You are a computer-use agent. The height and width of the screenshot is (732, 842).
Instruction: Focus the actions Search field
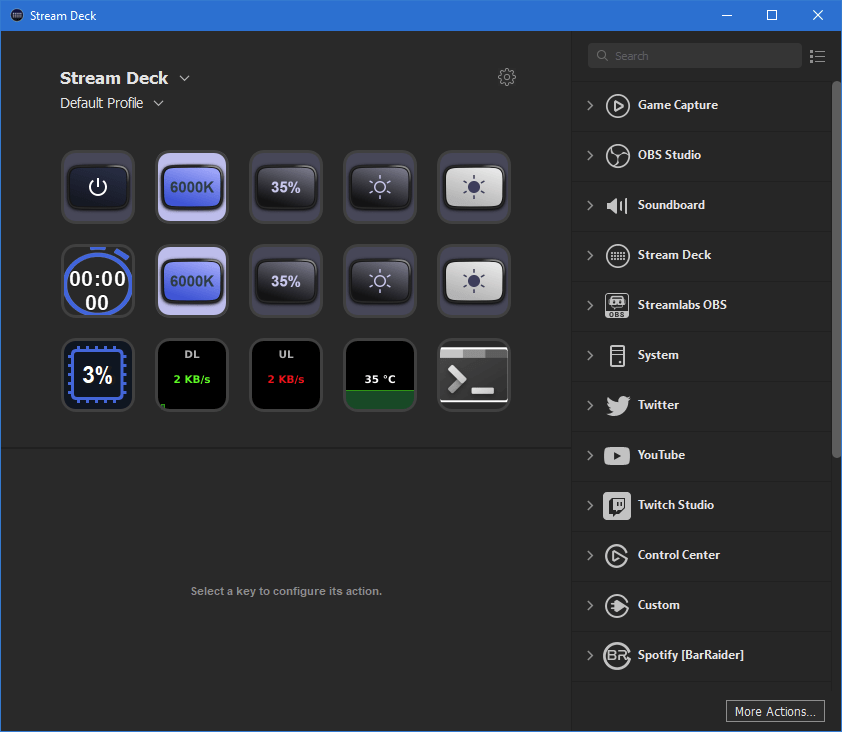tap(694, 56)
